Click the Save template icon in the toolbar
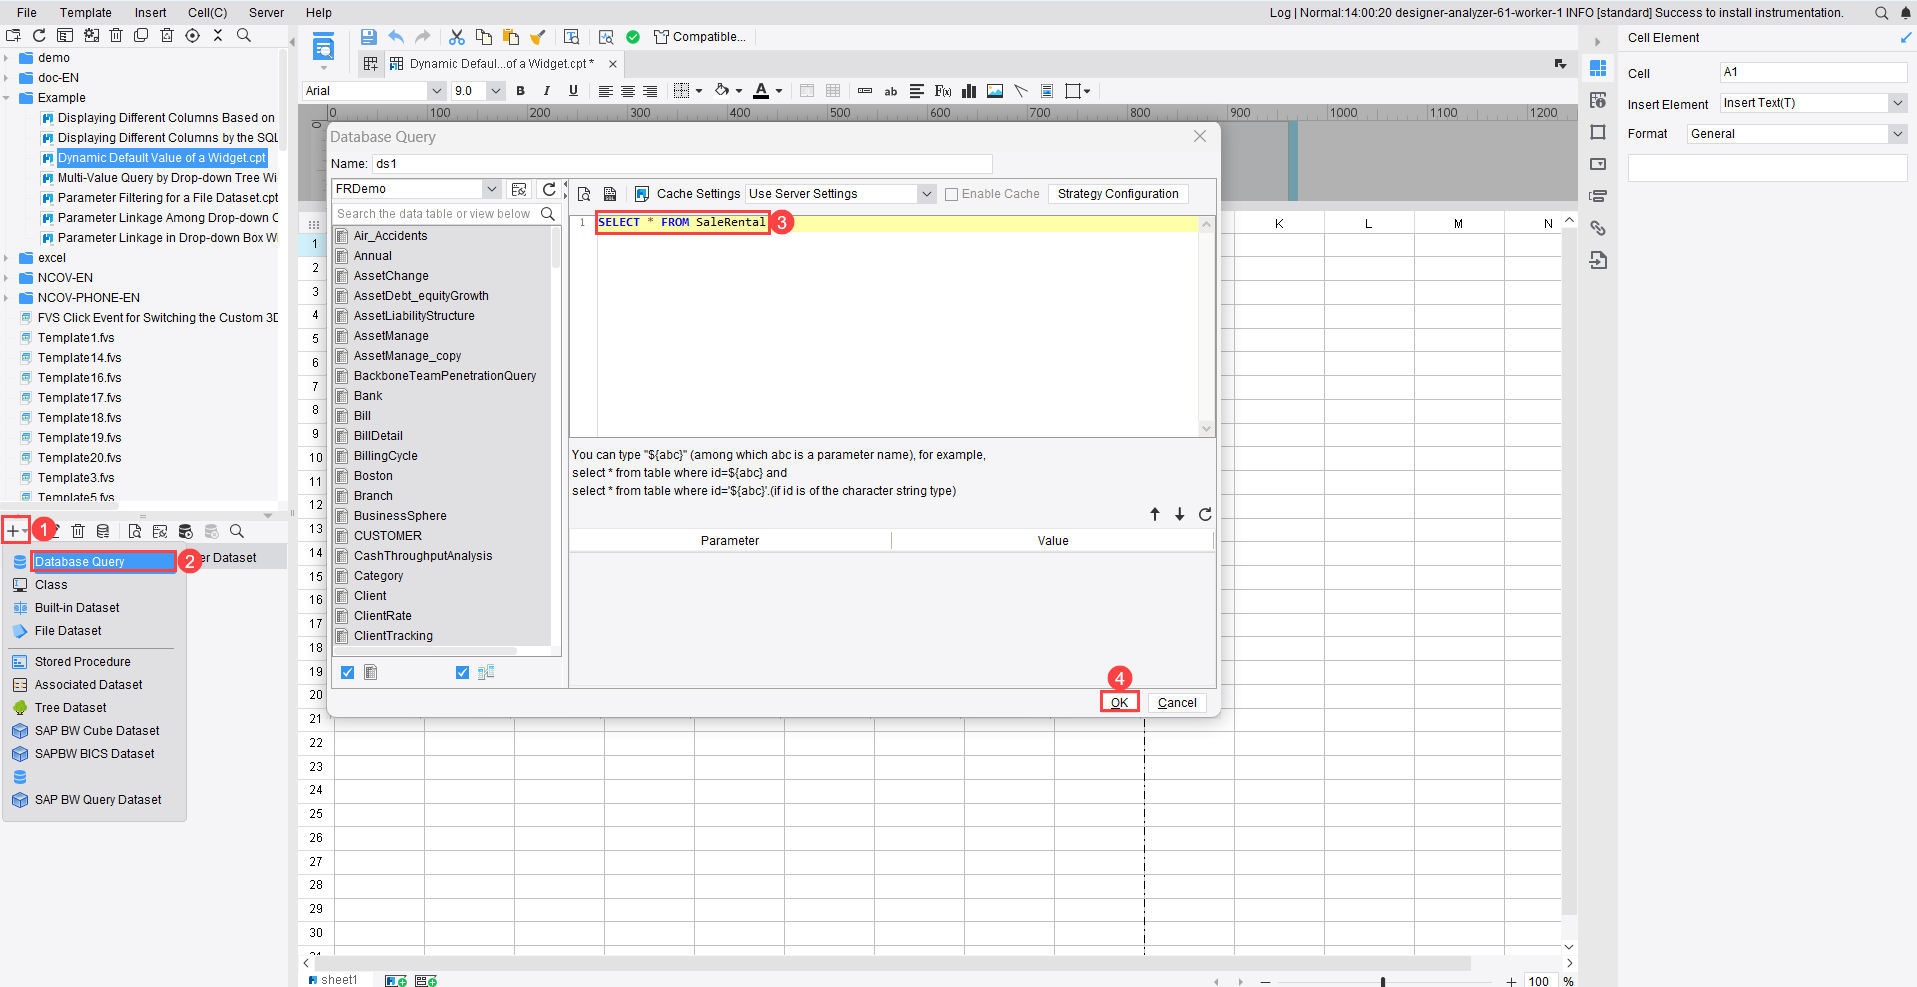Viewport: 1917px width, 987px height. [x=369, y=37]
